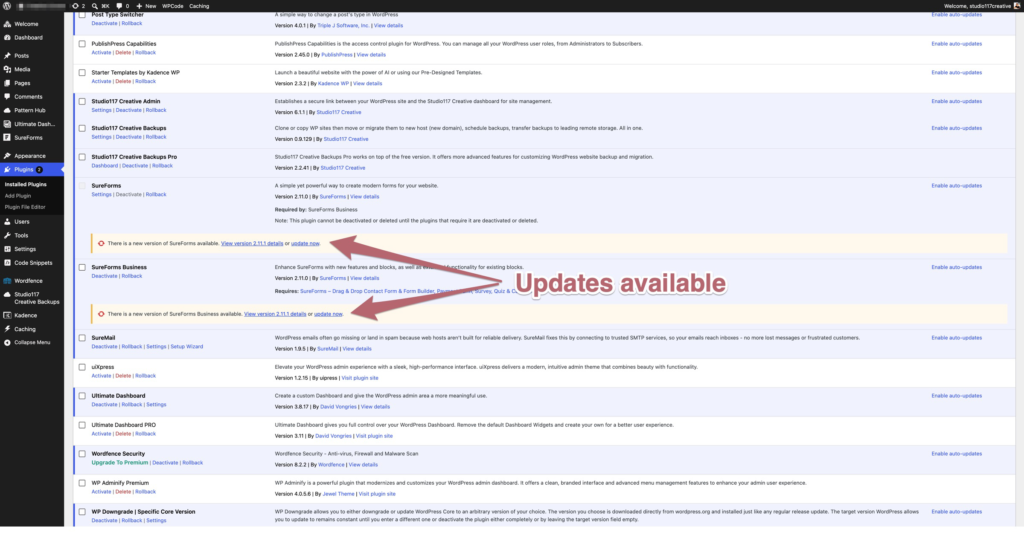The height and width of the screenshot is (544, 1024).
Task: Open the Caching lightning icon in sidebar
Action: point(7,329)
